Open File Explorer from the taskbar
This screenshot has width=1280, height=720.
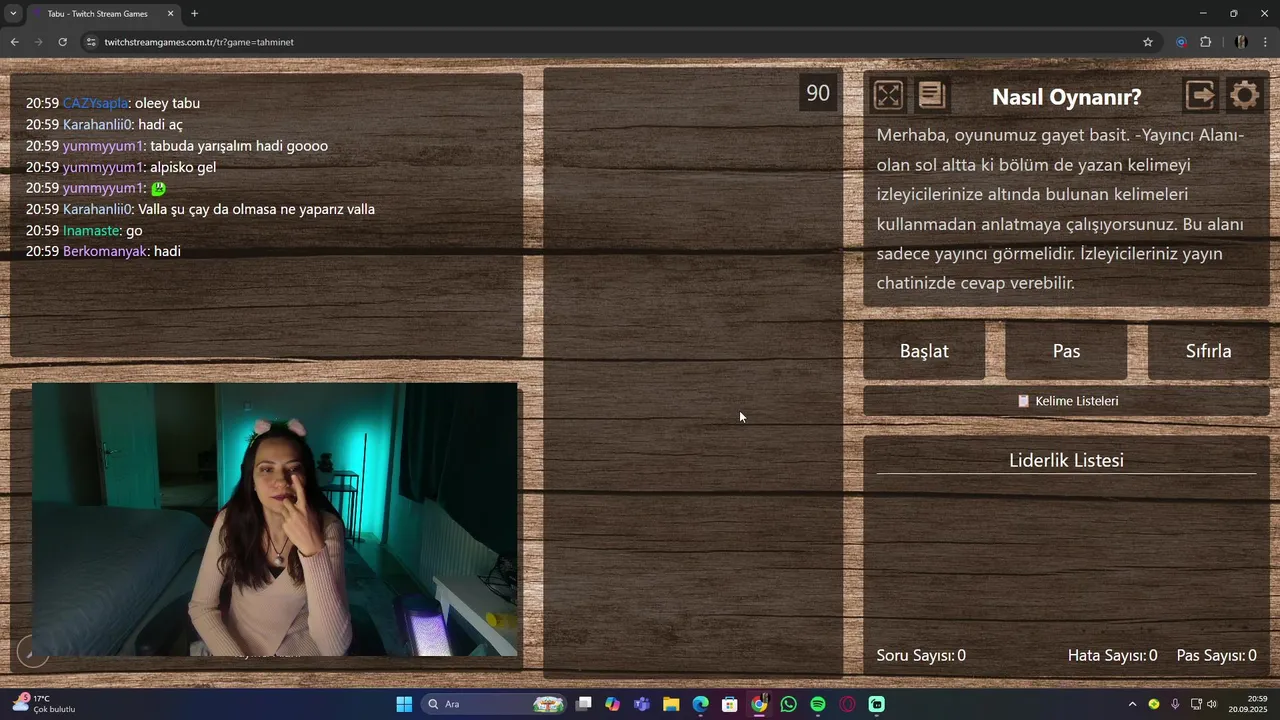[671, 704]
